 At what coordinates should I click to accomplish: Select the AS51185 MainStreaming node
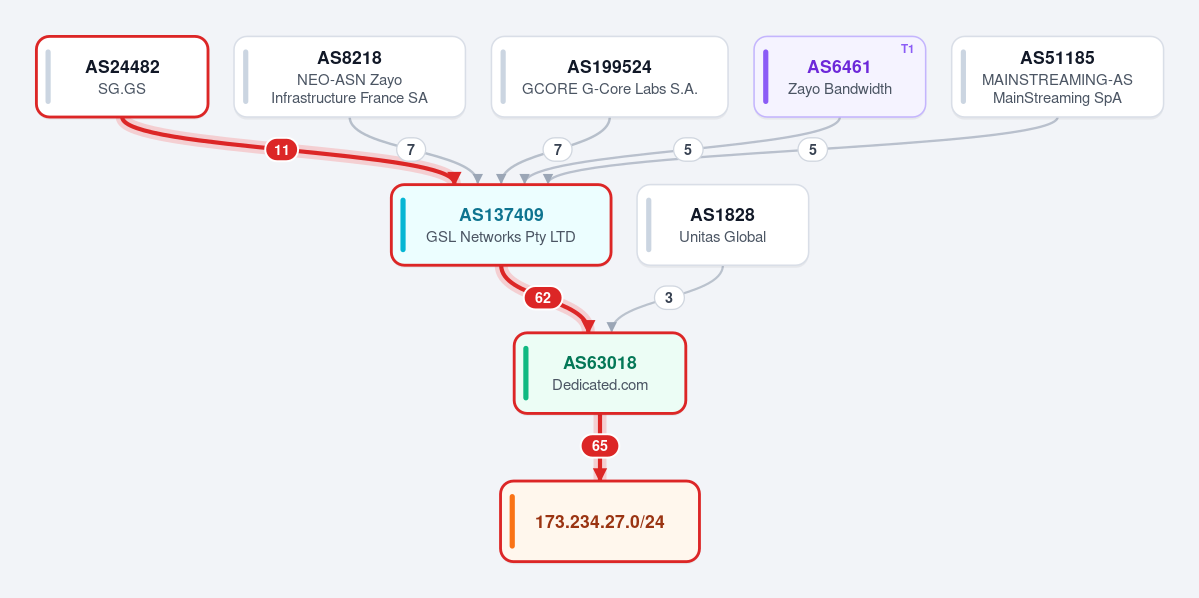(x=1058, y=76)
